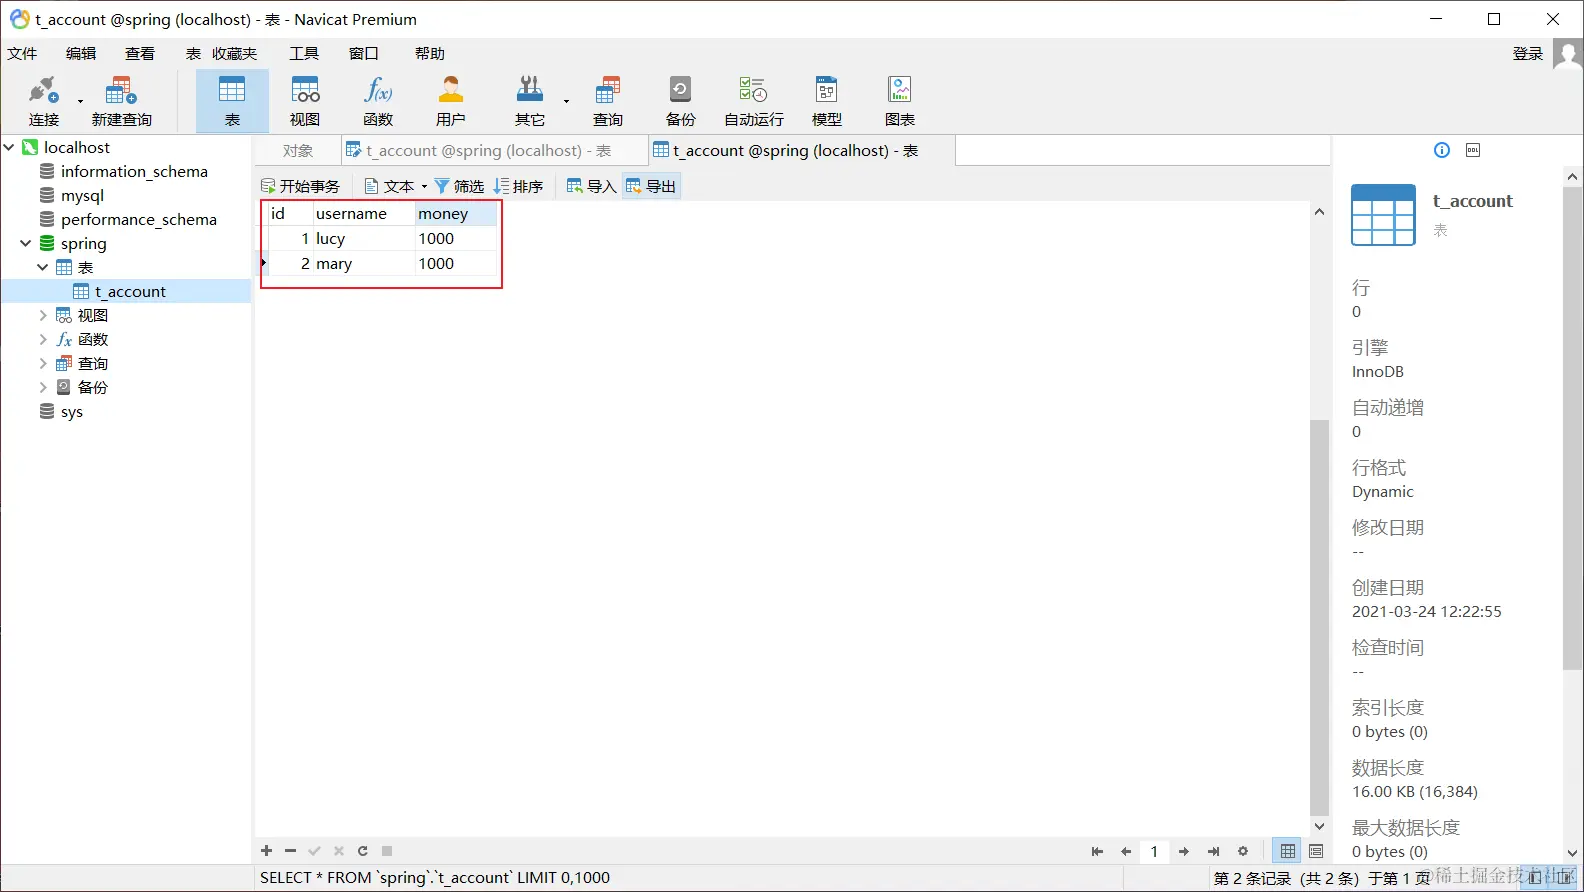Screen dimensions: 1584x892
Task: Select the mysql database
Action: pos(82,195)
